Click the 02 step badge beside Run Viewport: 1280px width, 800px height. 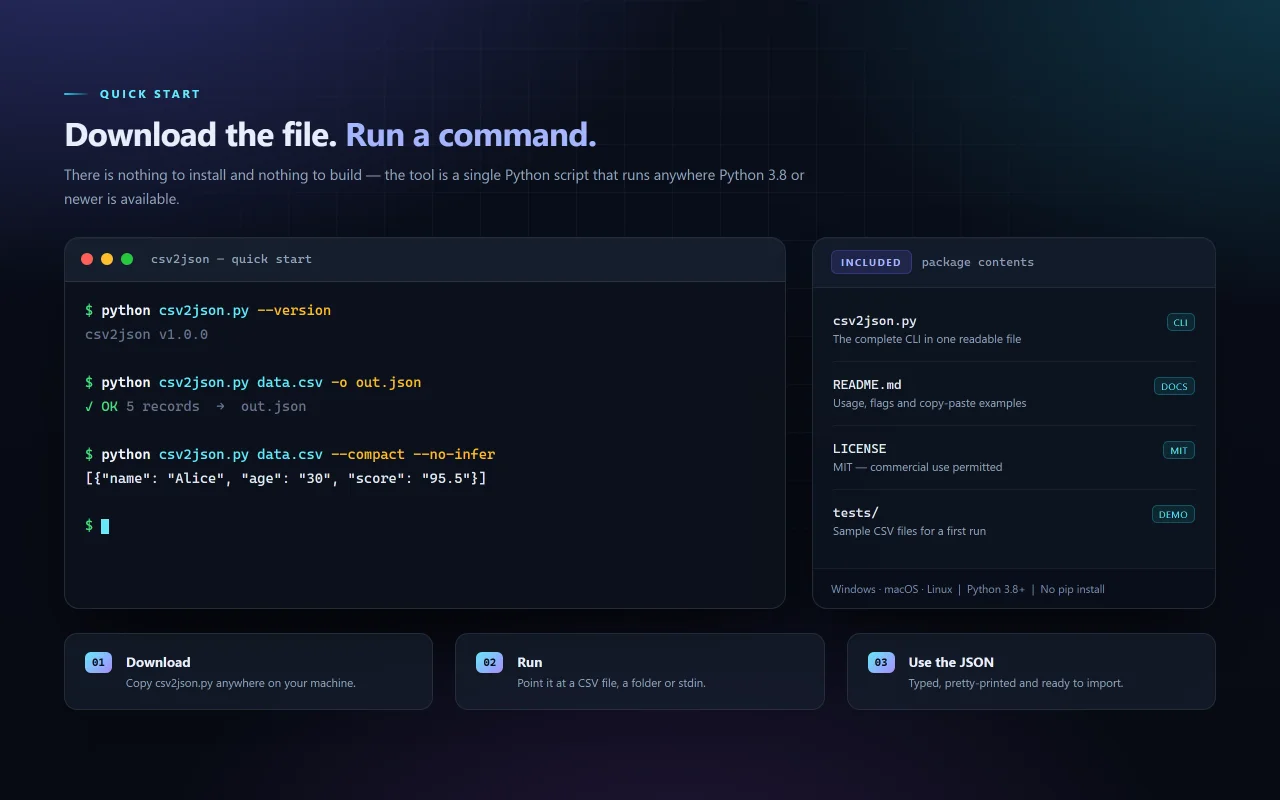[x=490, y=662]
